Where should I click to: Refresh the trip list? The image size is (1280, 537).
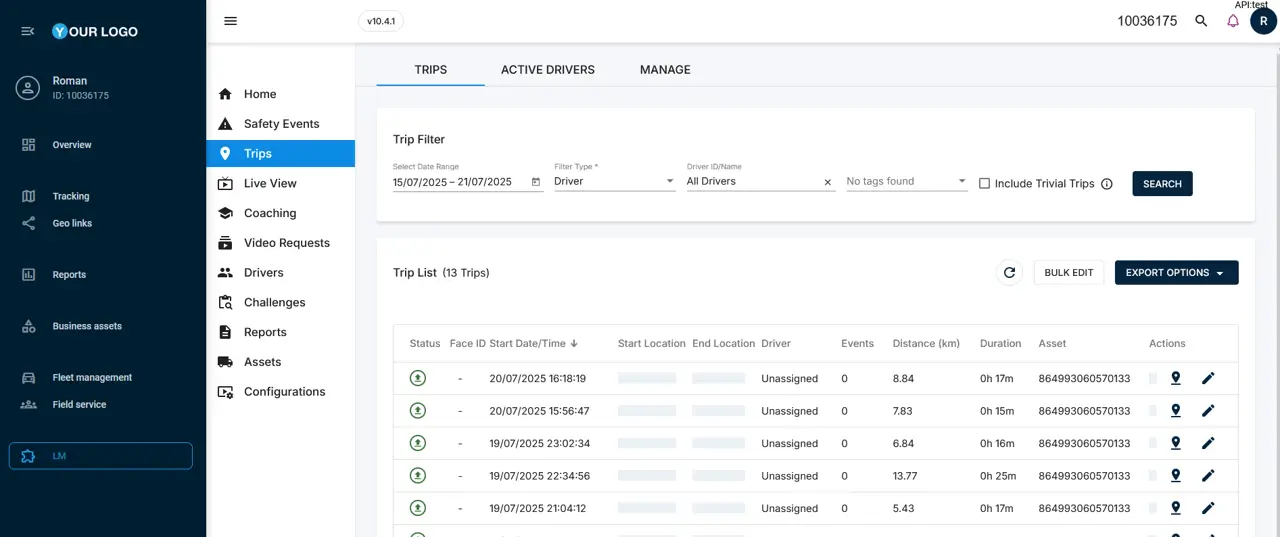tap(1009, 273)
